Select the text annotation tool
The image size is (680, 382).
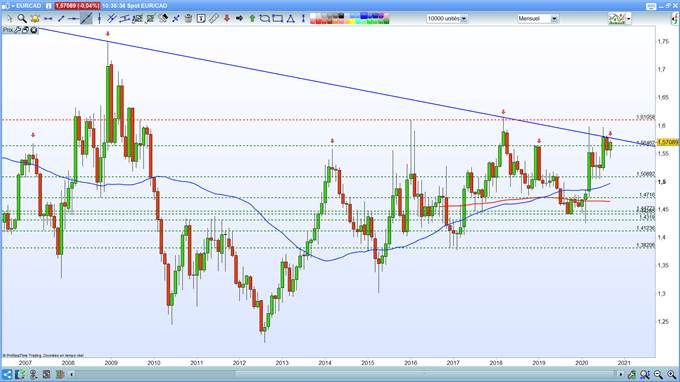click(x=201, y=19)
